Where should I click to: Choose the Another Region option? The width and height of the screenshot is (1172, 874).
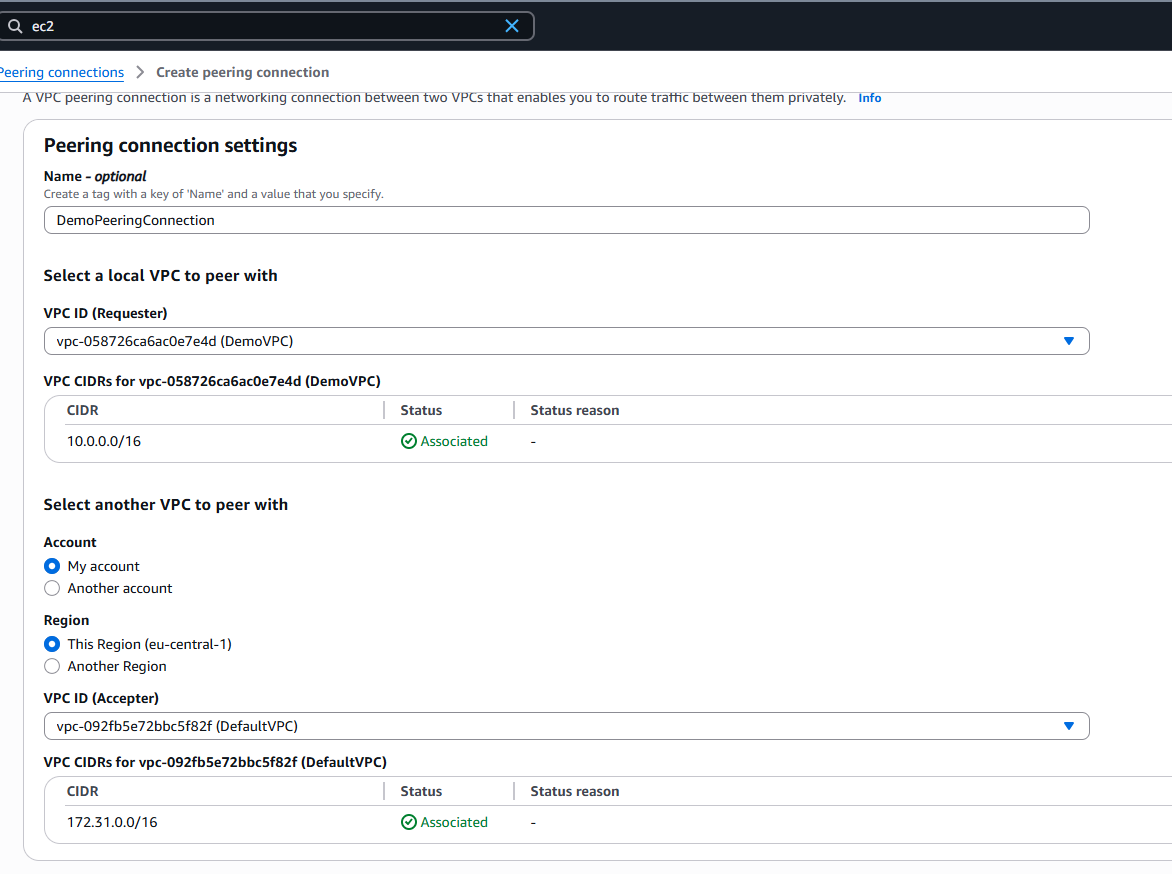click(52, 666)
